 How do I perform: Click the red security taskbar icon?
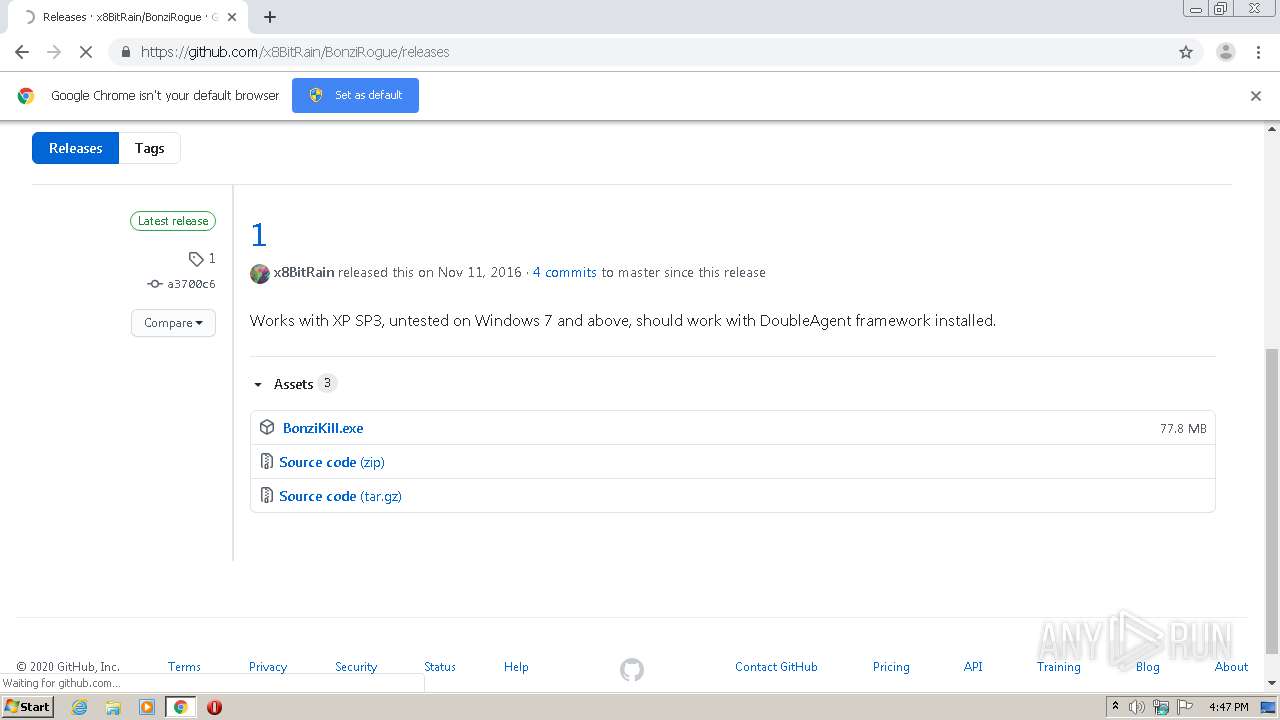(x=214, y=707)
